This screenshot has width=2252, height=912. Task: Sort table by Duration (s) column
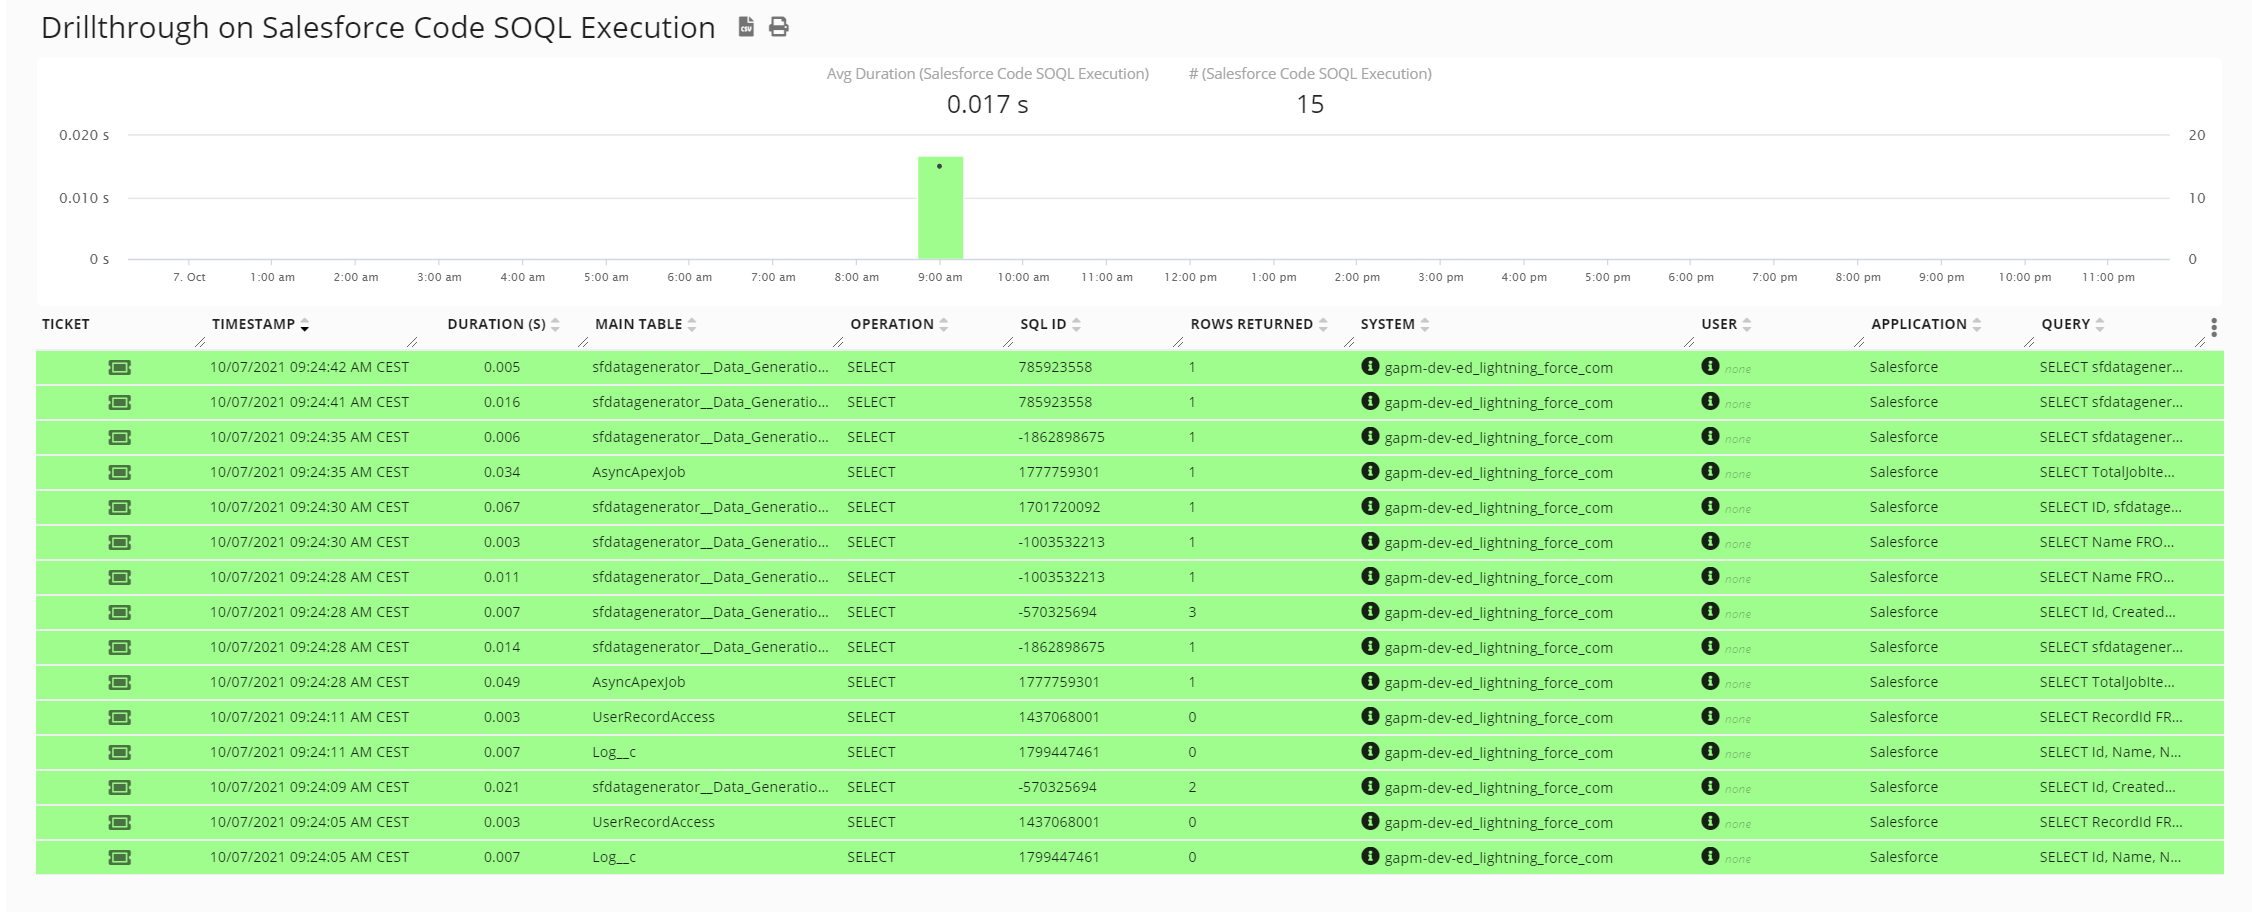click(x=496, y=324)
